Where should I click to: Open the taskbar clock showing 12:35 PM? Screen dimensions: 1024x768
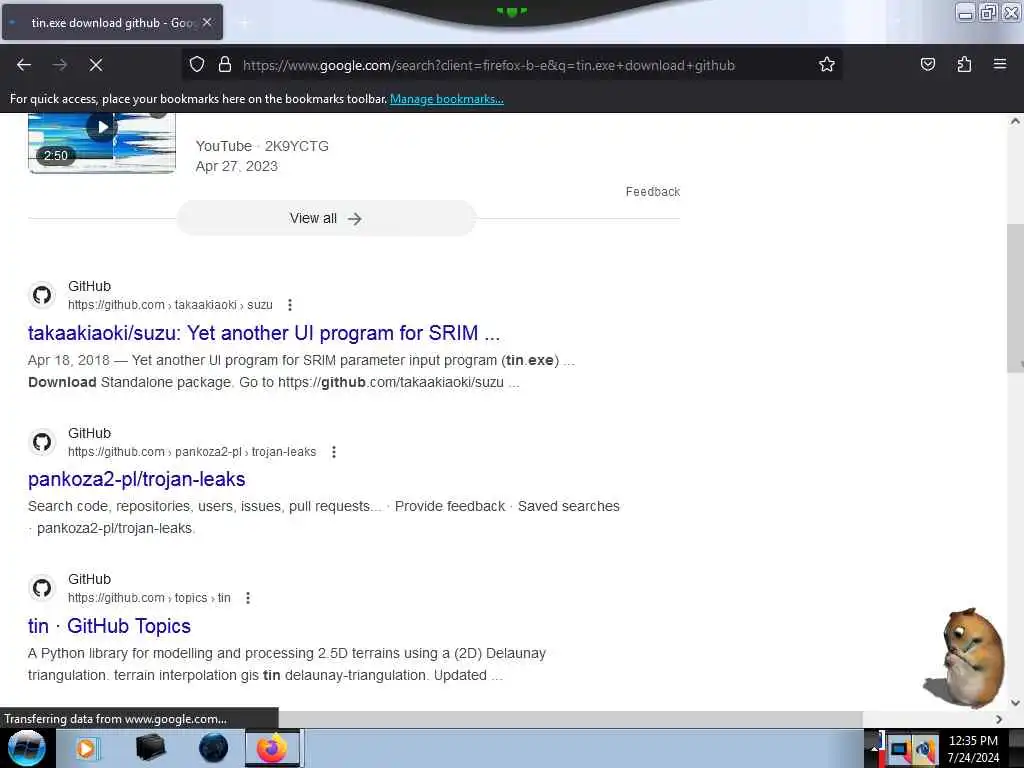point(973,749)
